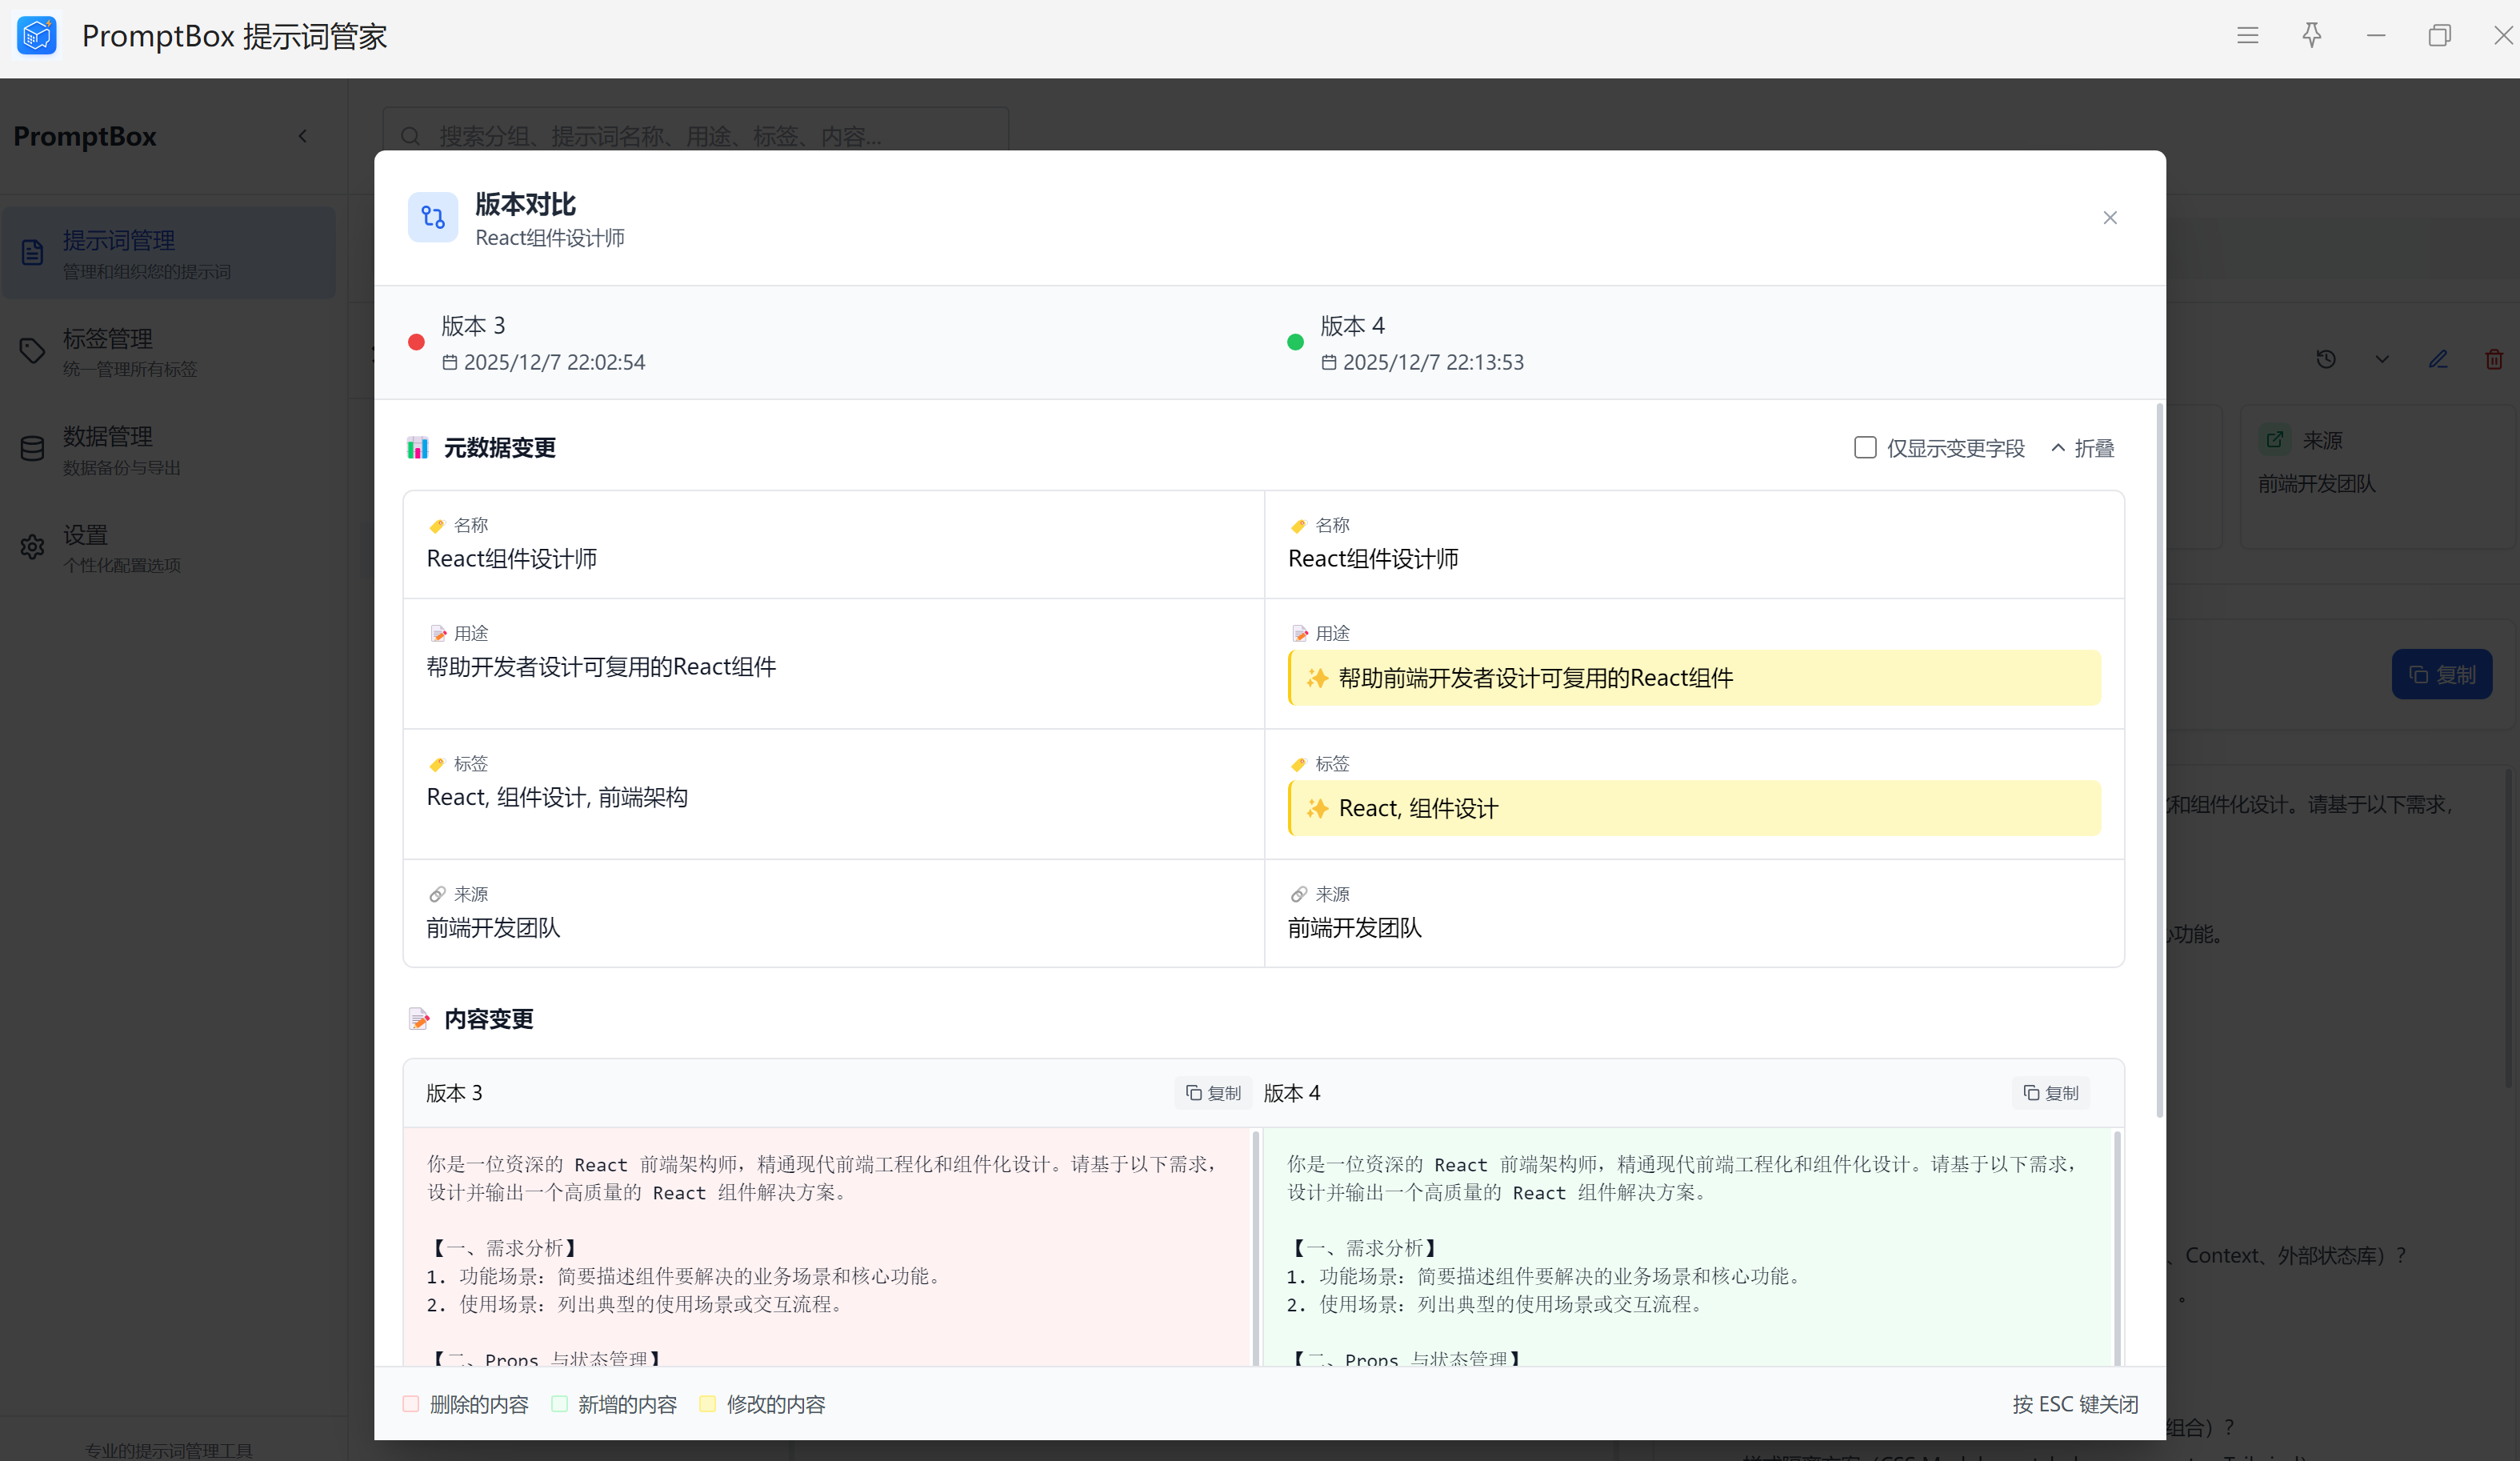This screenshot has height=1461, width=2520.
Task: Click the red delete trash icon
Action: tap(2493, 359)
